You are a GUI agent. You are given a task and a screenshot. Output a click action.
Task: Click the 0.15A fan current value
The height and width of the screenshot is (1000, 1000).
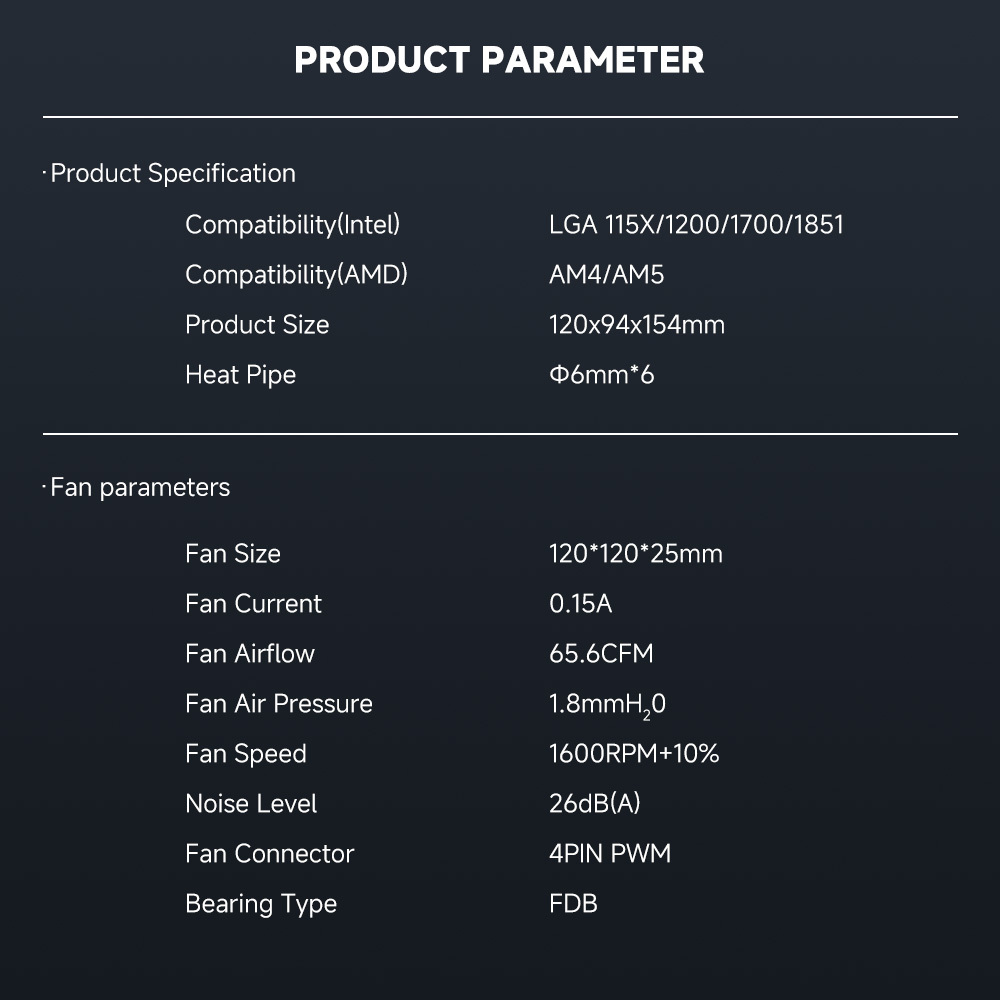580,603
